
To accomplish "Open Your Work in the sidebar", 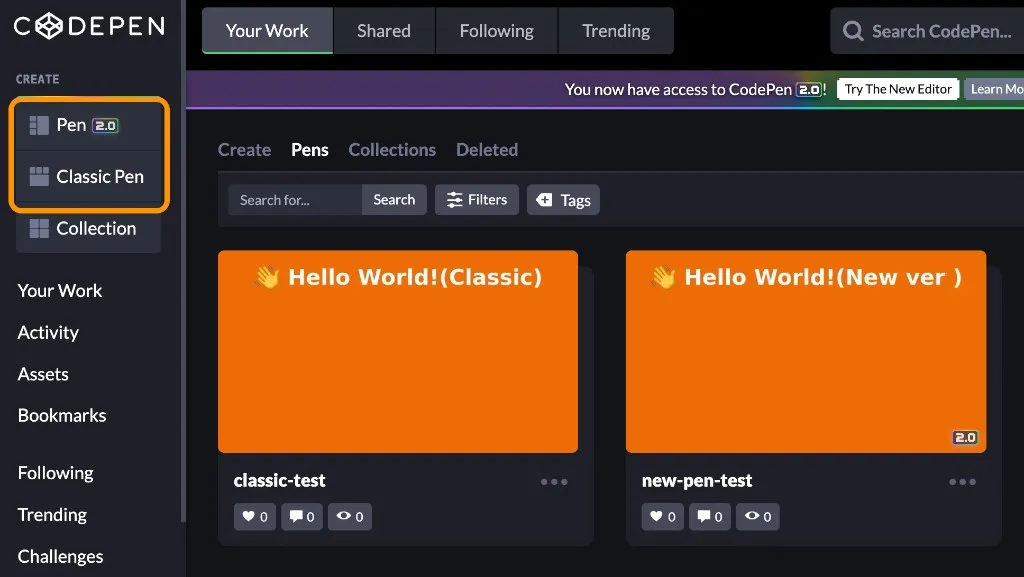I will click(x=59, y=290).
